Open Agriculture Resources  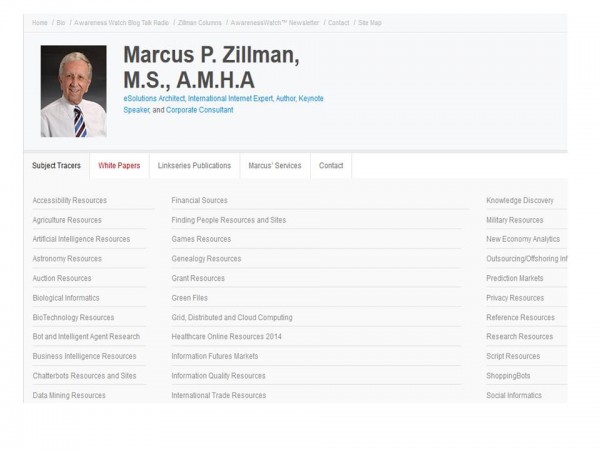coord(67,220)
